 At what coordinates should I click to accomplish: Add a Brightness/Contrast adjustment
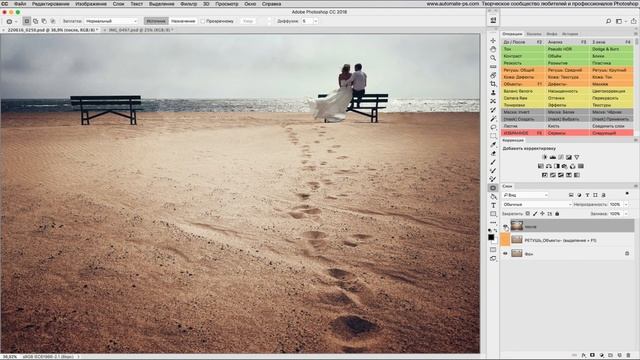tap(544, 157)
